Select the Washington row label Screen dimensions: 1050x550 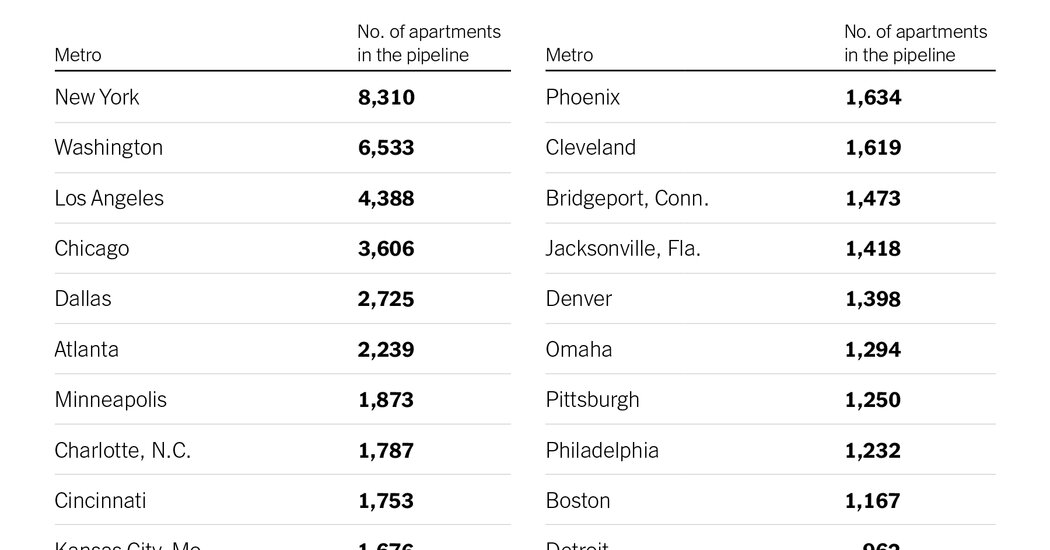click(108, 147)
